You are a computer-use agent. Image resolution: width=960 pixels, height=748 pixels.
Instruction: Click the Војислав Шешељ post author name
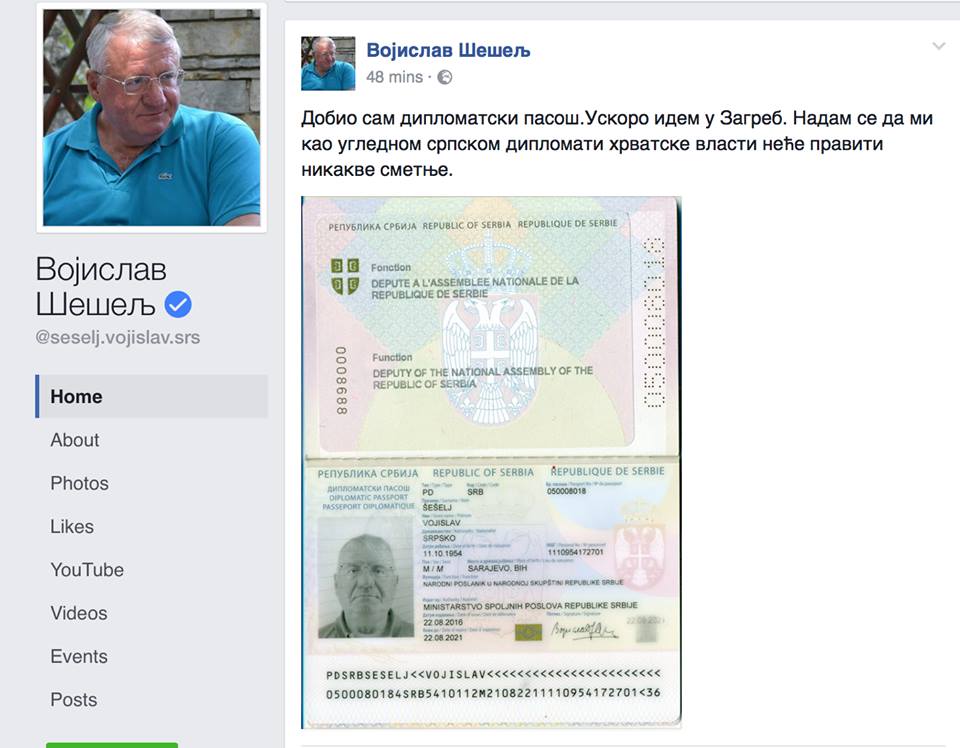[448, 50]
